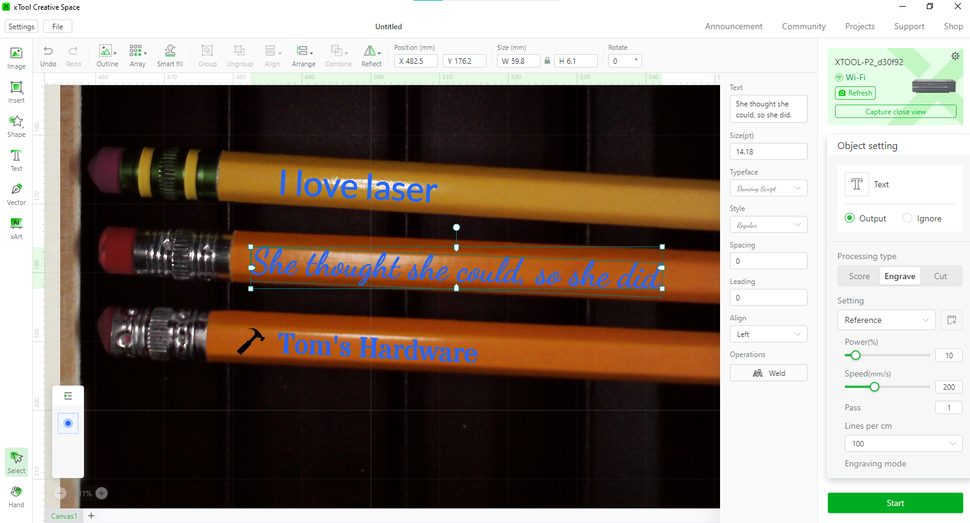Zoom out the canvas with minus icon
The width and height of the screenshot is (970, 523).
click(x=60, y=493)
